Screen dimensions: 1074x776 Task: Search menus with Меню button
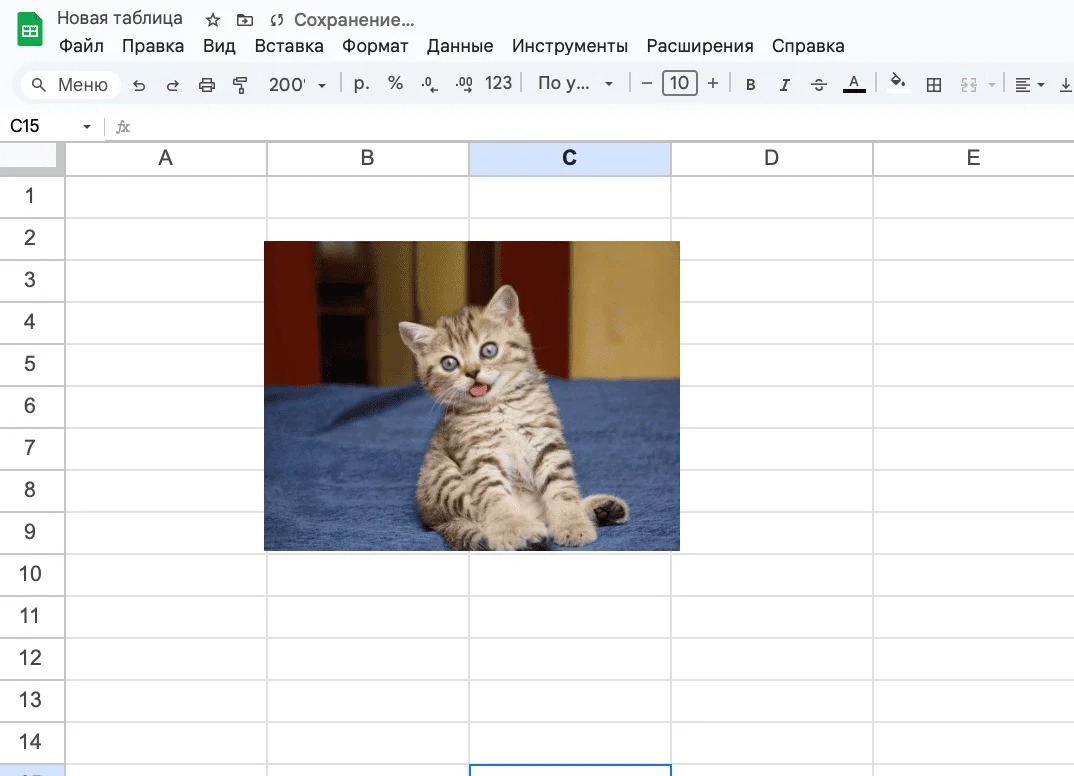[71, 85]
